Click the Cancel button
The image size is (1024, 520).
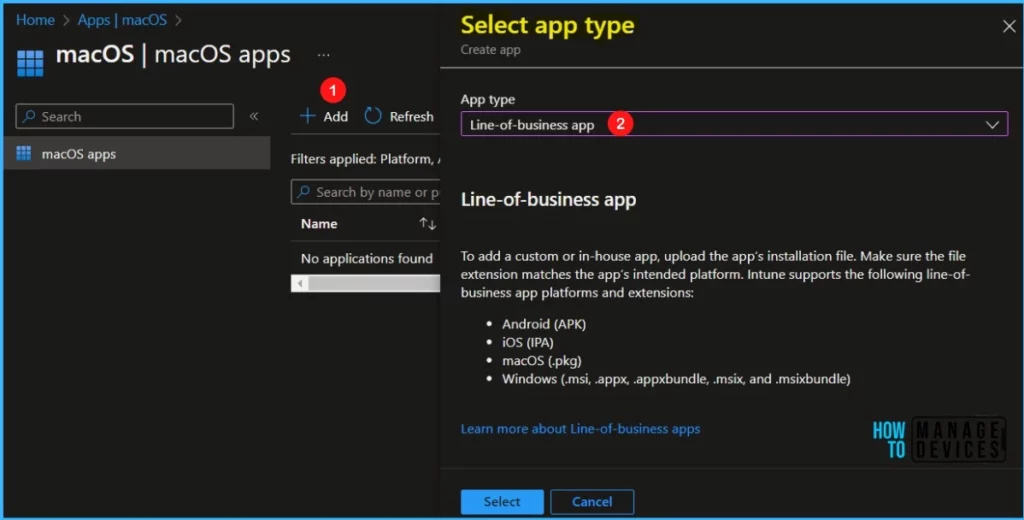coord(592,502)
